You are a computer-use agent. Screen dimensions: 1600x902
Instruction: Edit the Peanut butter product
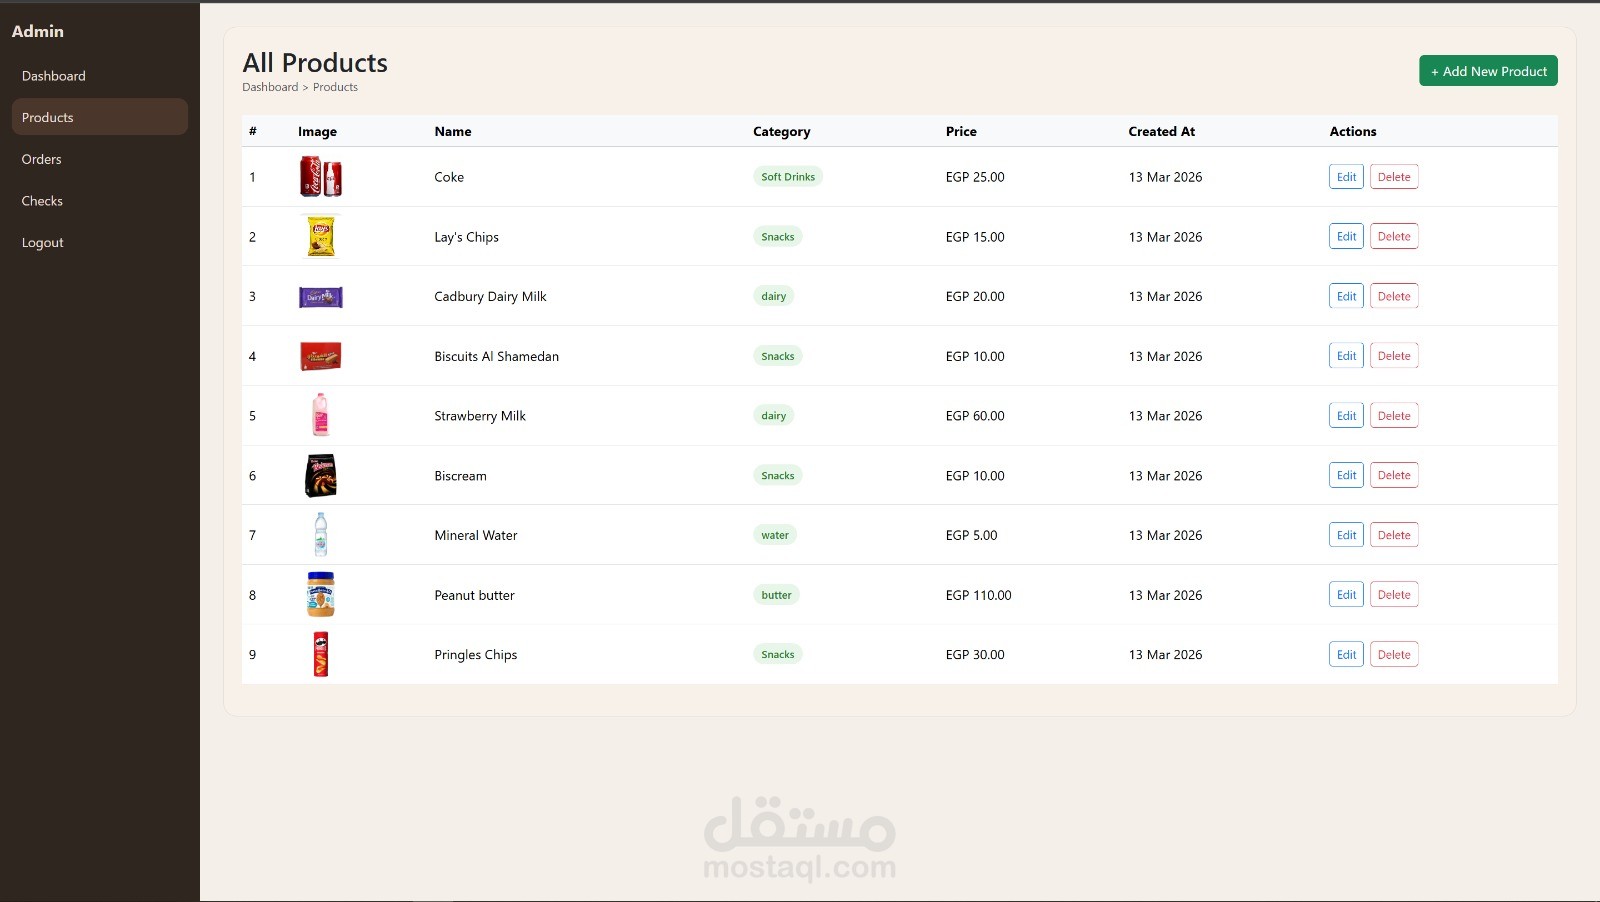point(1345,594)
